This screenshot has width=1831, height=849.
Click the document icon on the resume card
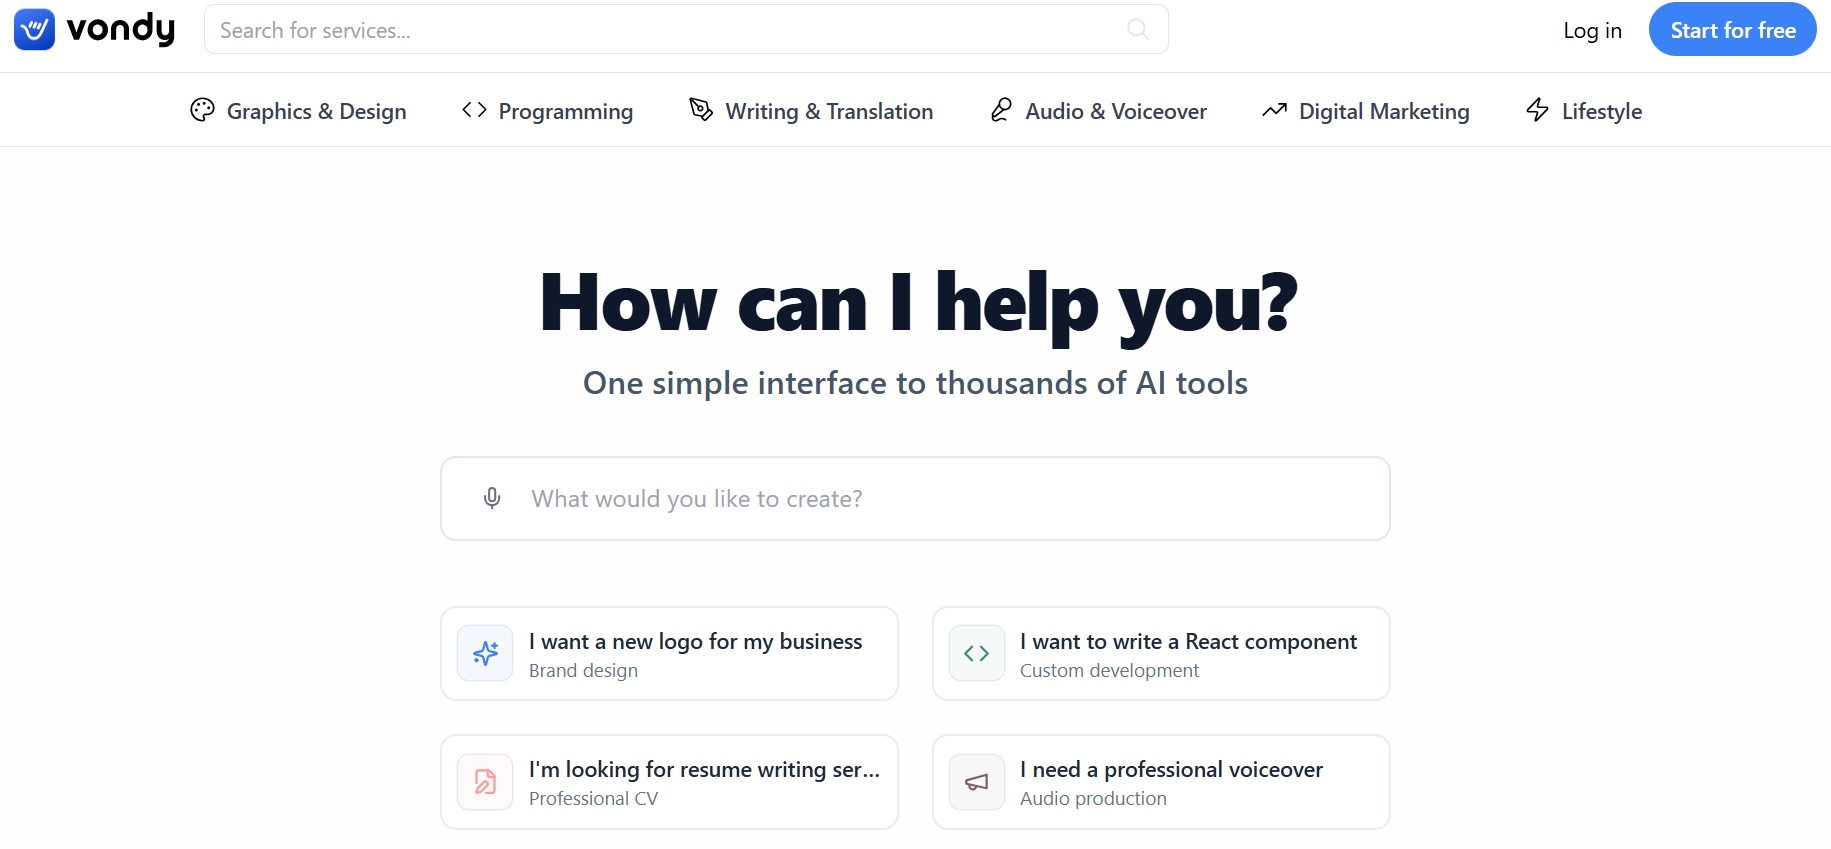click(x=484, y=781)
